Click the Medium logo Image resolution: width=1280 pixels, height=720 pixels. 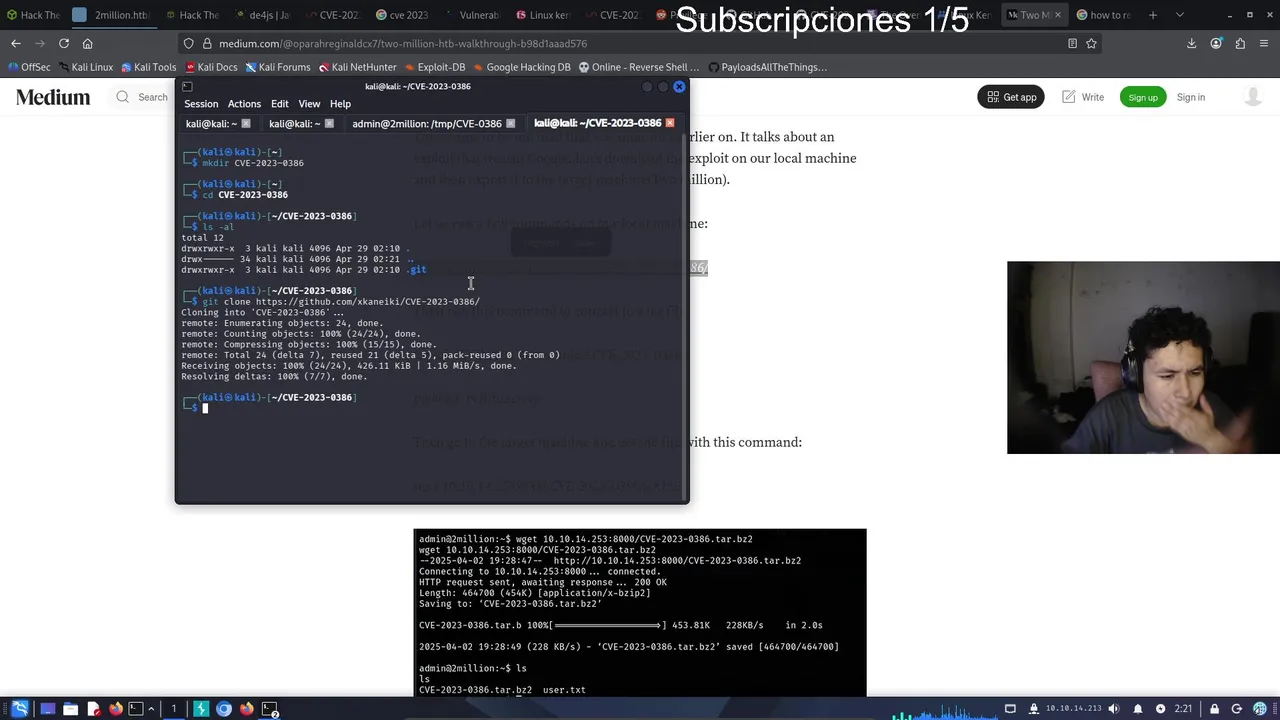tap(53, 97)
